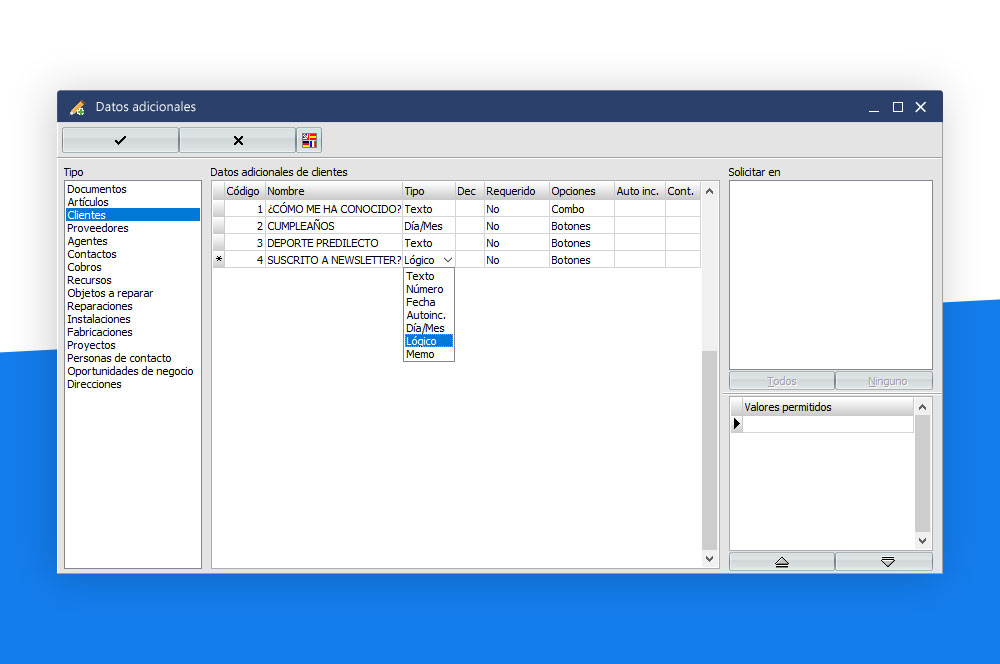Choose Fecha in the type dropdown list
This screenshot has width=1000, height=664.
421,302
